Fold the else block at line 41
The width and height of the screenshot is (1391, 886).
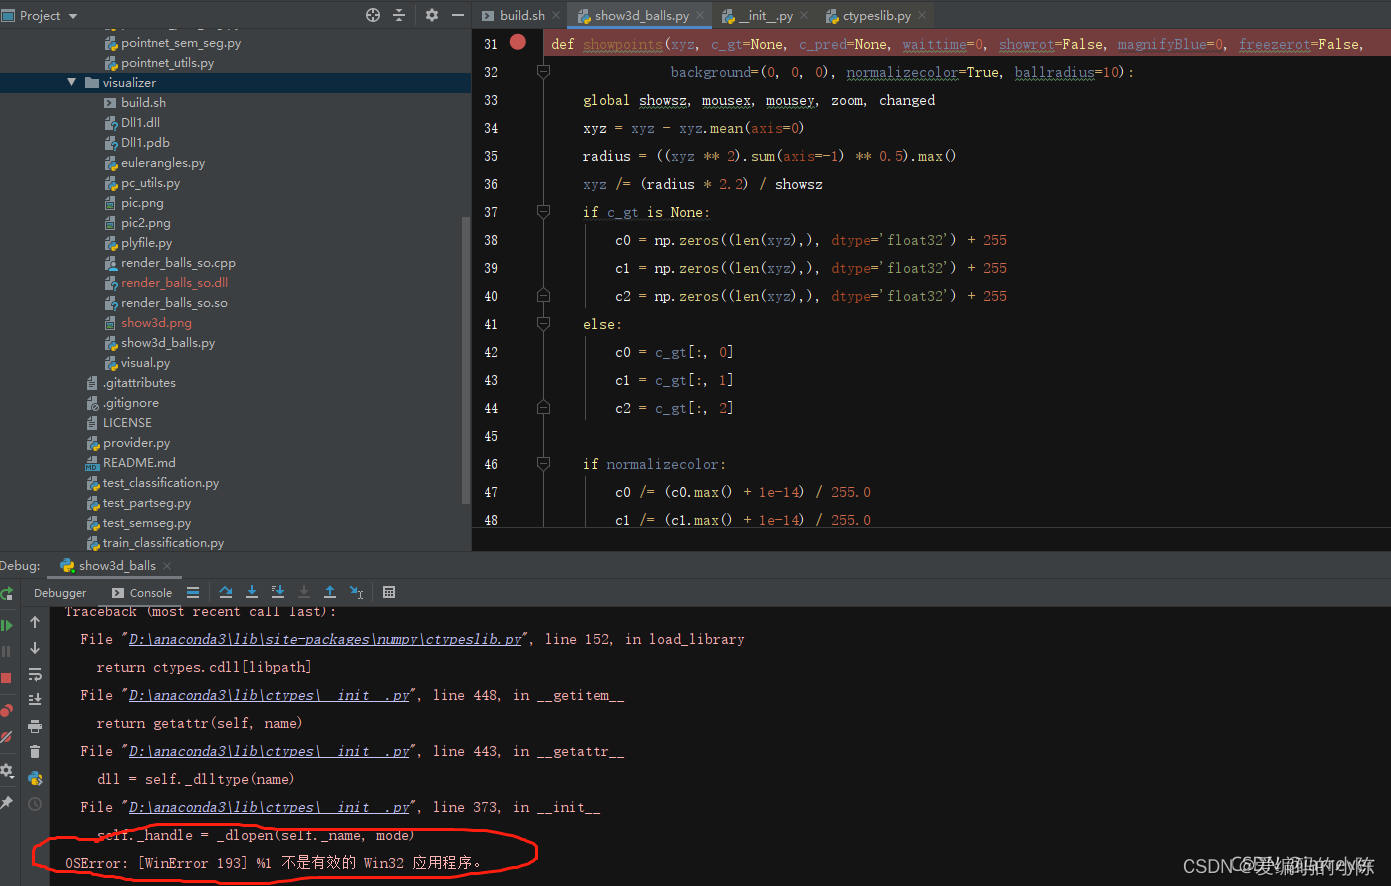543,324
